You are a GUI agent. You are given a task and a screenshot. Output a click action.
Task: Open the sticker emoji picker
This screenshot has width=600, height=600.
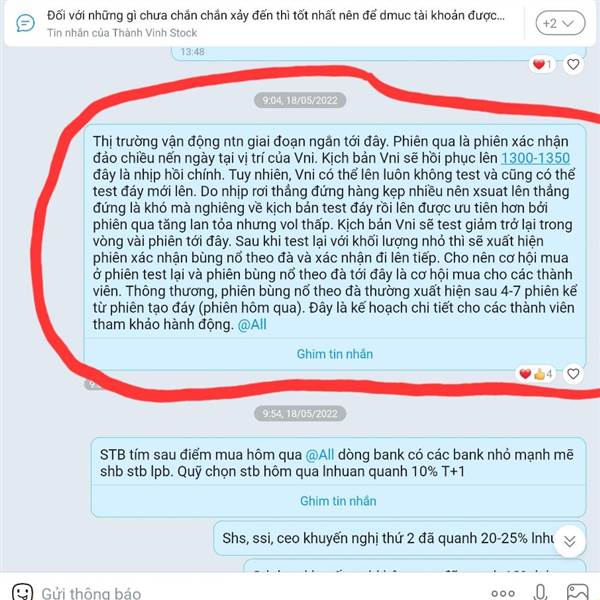tap(22, 592)
